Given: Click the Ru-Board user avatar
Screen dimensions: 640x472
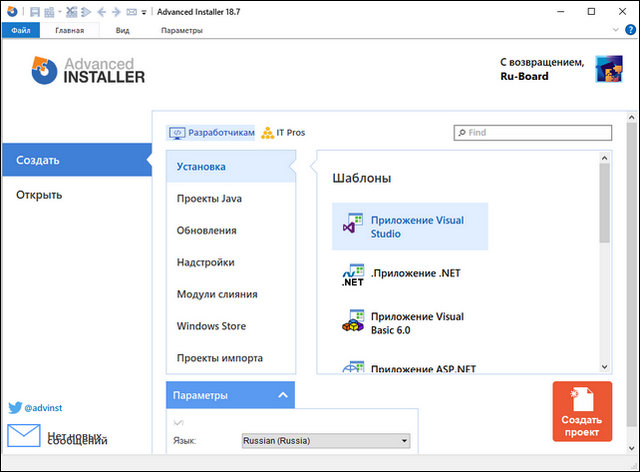Looking at the screenshot, I should (608, 69).
